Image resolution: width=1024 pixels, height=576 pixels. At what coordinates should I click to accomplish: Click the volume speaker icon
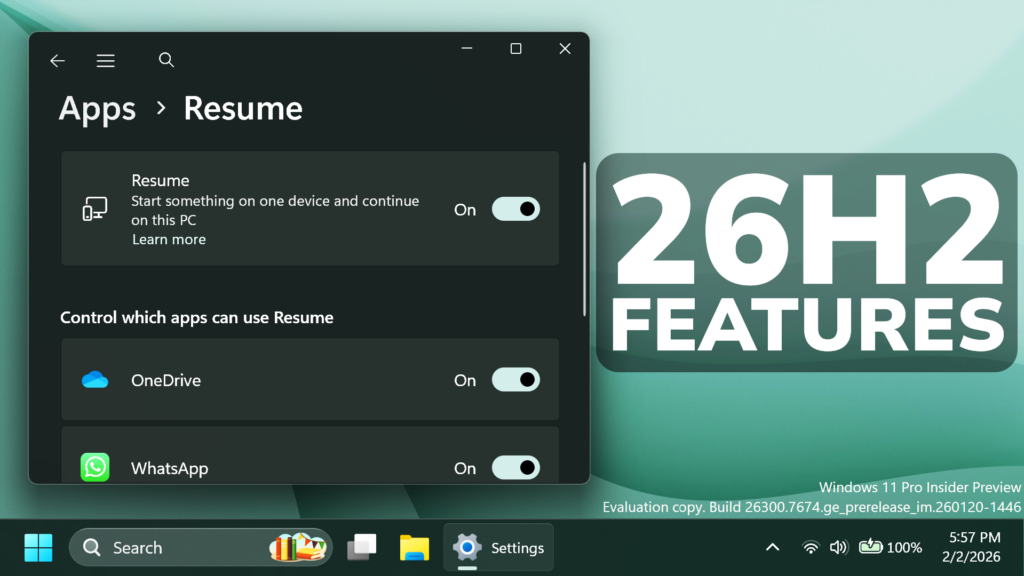[x=838, y=548]
